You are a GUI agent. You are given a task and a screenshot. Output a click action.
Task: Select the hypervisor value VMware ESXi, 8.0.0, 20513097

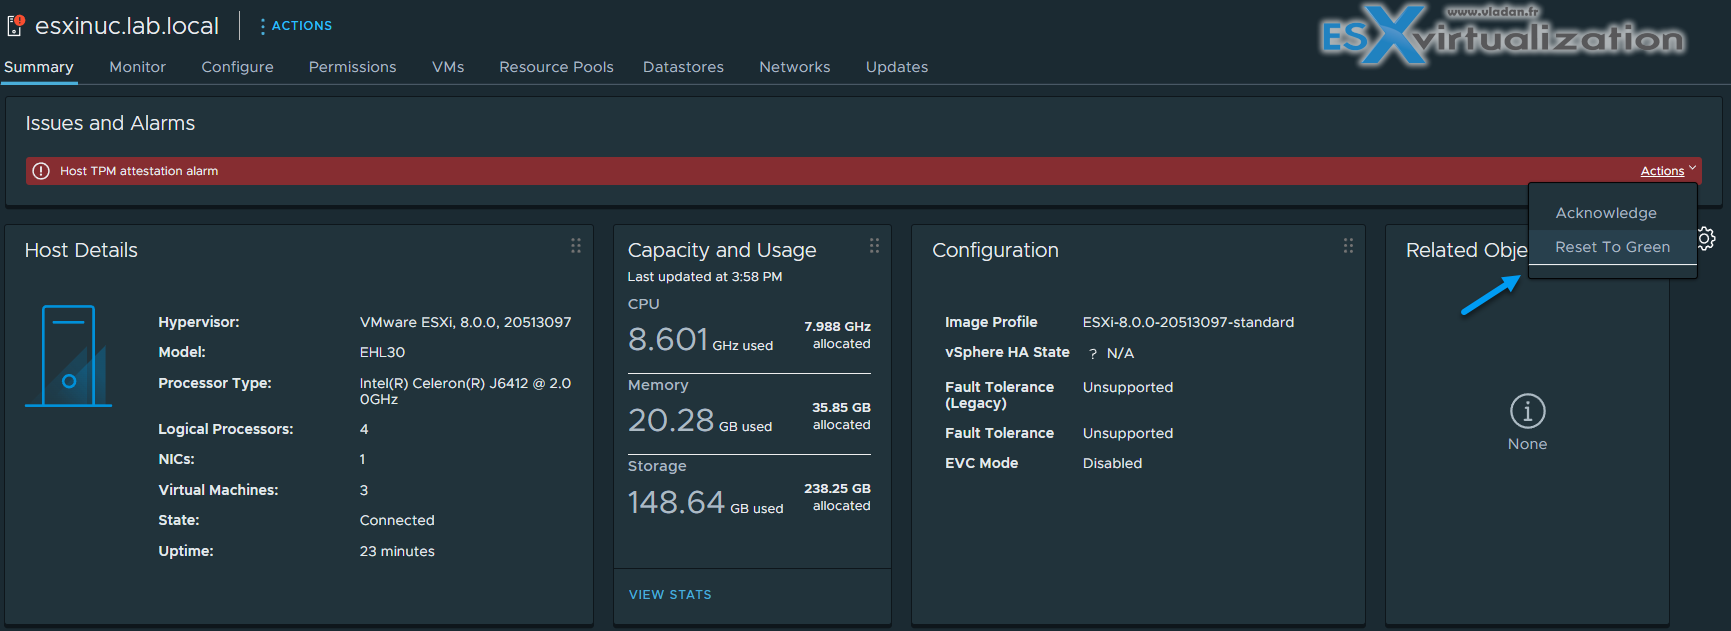coord(465,323)
